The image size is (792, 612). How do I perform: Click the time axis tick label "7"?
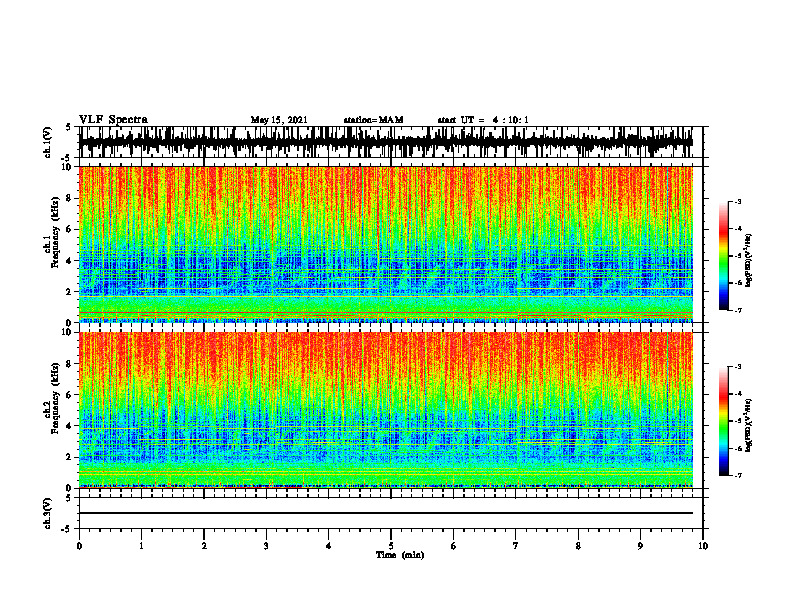[x=516, y=546]
